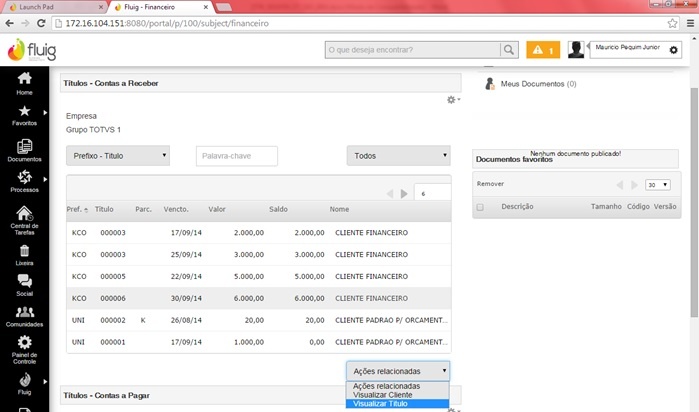
Task: Expand the Processos submenu arrow
Action: 45,179
